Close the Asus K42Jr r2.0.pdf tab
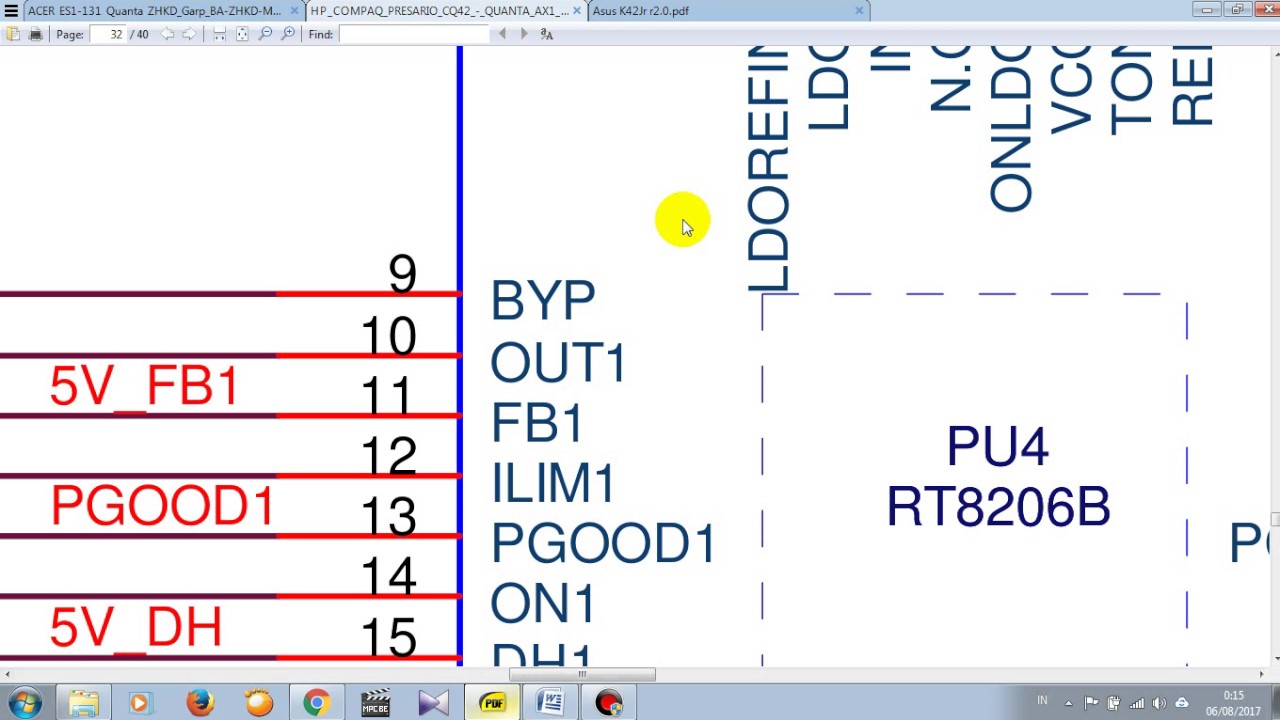The width and height of the screenshot is (1280, 720). 859,10
